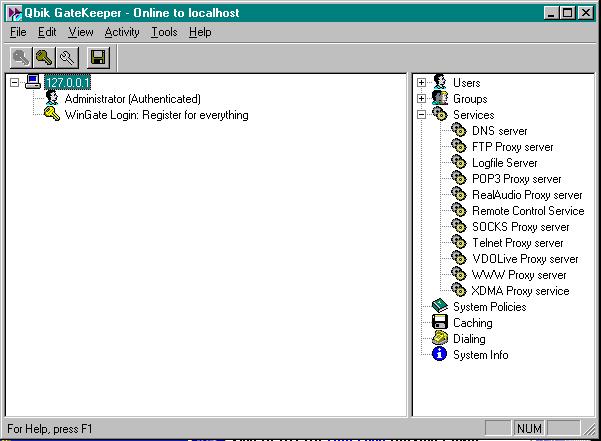
Task: Select the Groups label
Action: (470, 99)
